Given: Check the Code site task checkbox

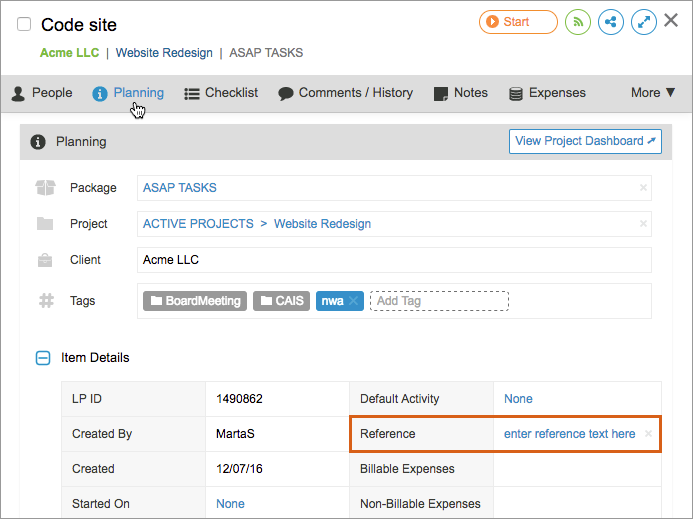Looking at the screenshot, I should 24,25.
